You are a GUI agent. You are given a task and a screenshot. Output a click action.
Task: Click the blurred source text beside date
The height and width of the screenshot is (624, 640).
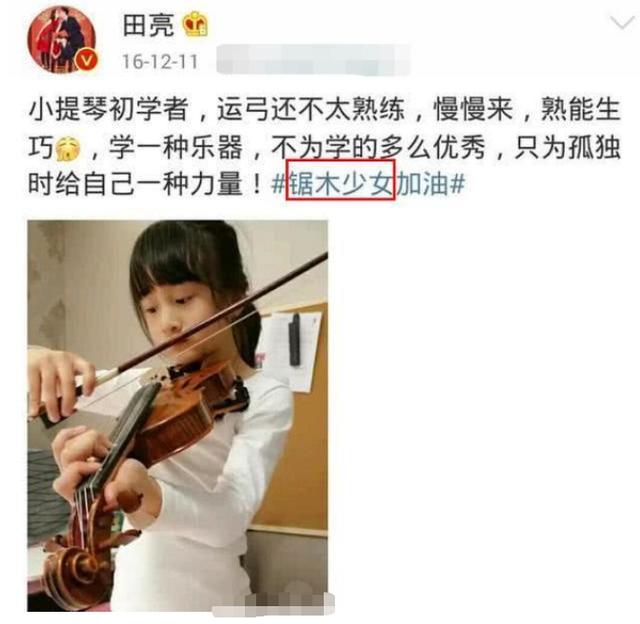pyautogui.click(x=313, y=60)
